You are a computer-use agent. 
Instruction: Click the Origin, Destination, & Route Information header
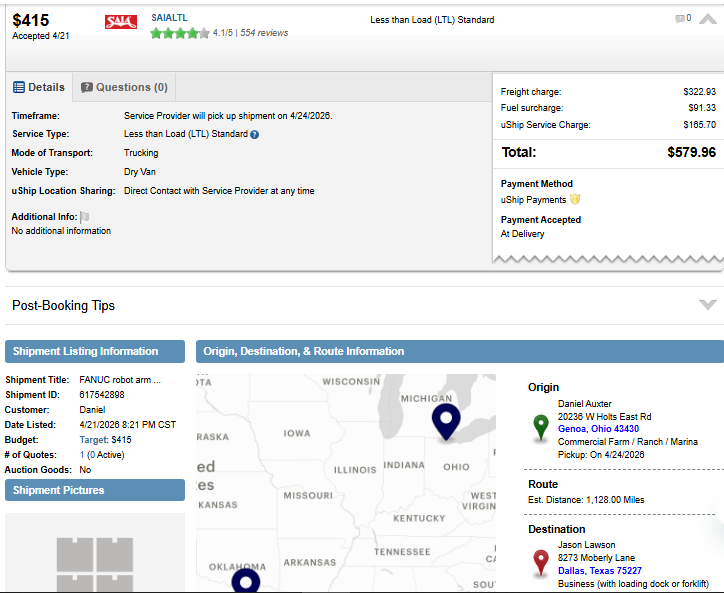coord(459,351)
